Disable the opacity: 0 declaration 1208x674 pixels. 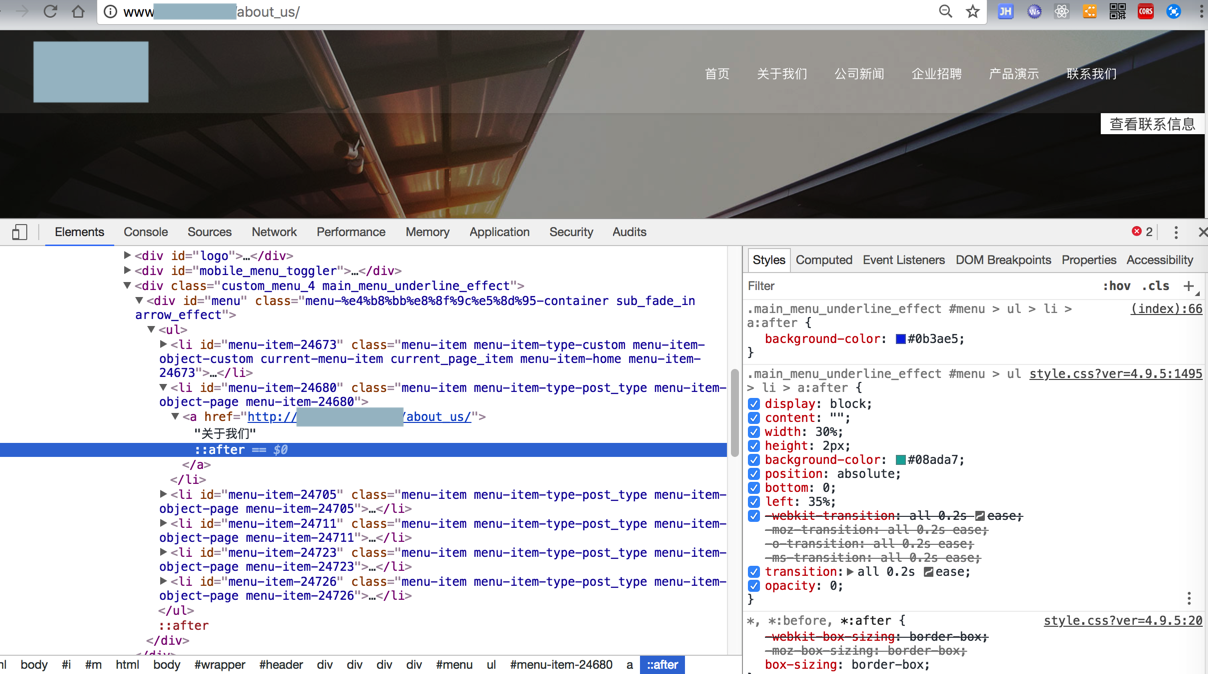754,586
